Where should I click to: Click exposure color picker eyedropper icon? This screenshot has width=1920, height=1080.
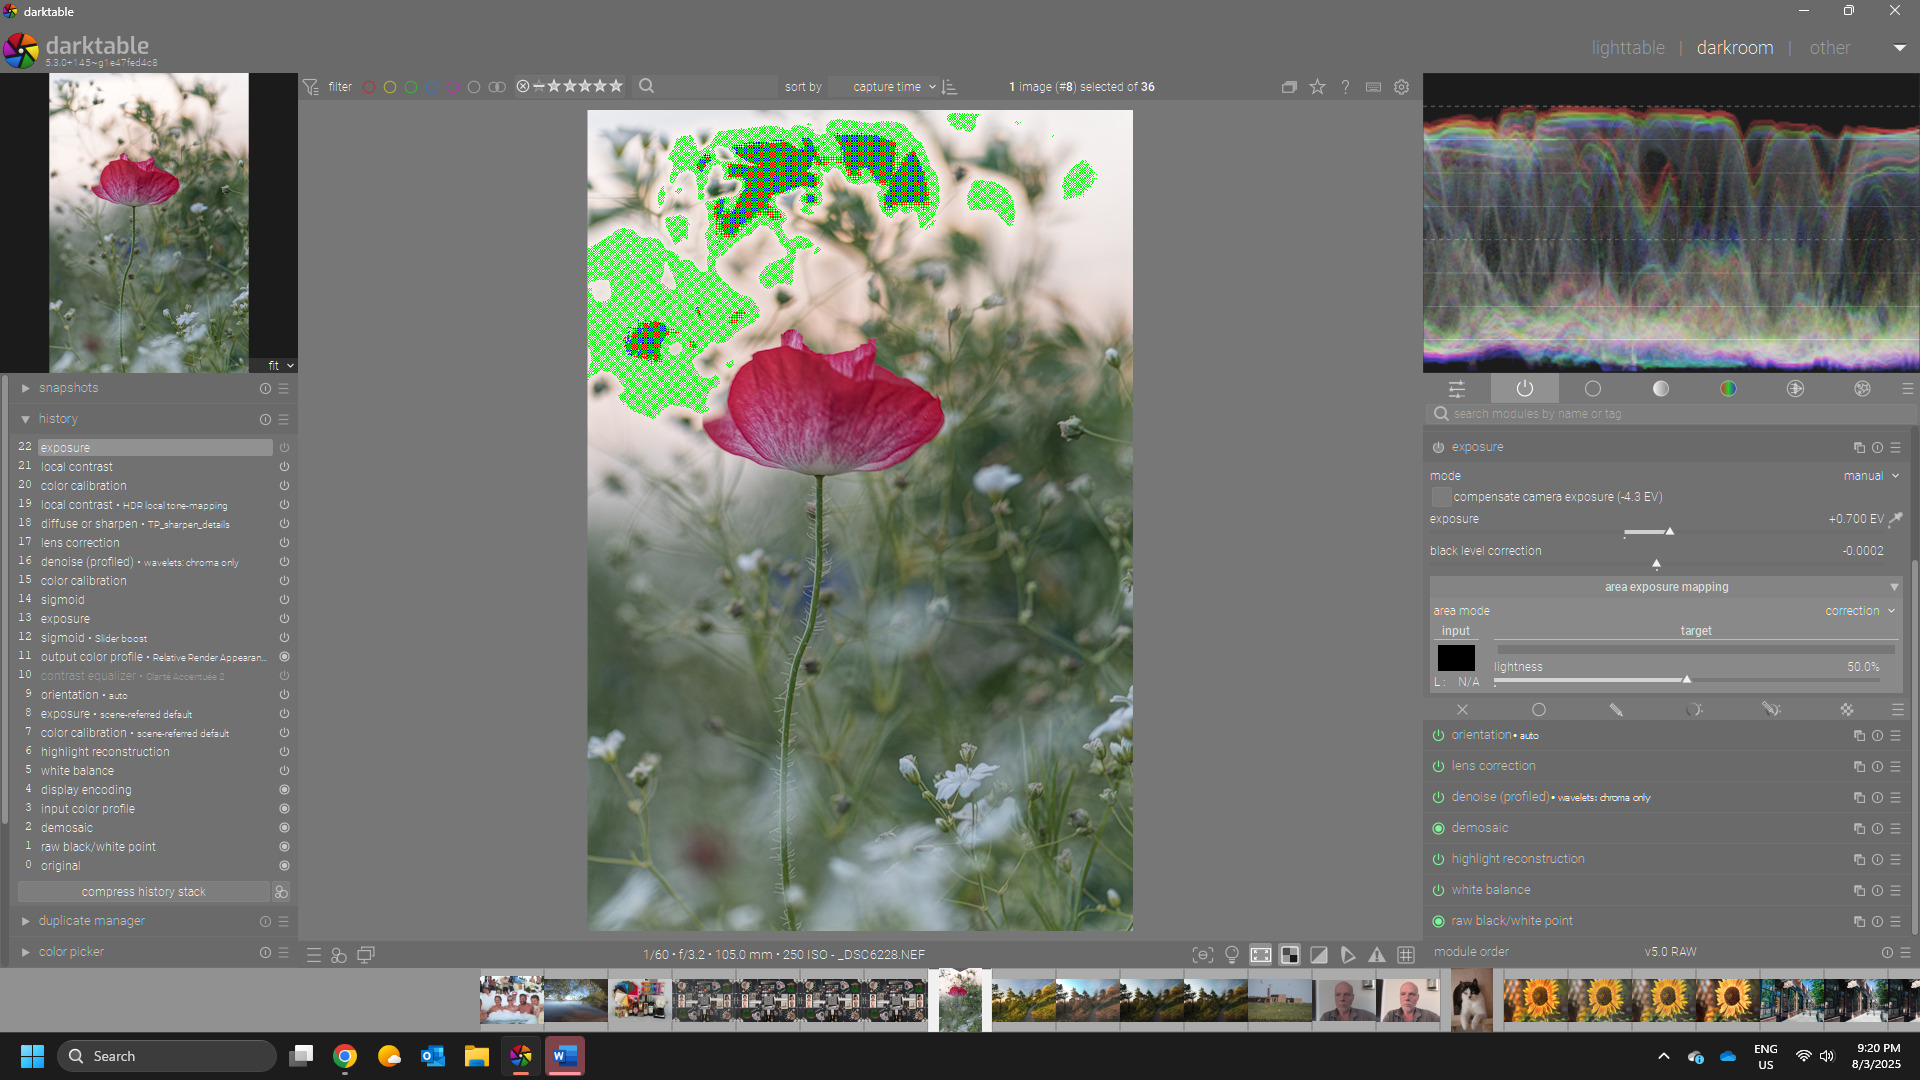(x=1896, y=519)
